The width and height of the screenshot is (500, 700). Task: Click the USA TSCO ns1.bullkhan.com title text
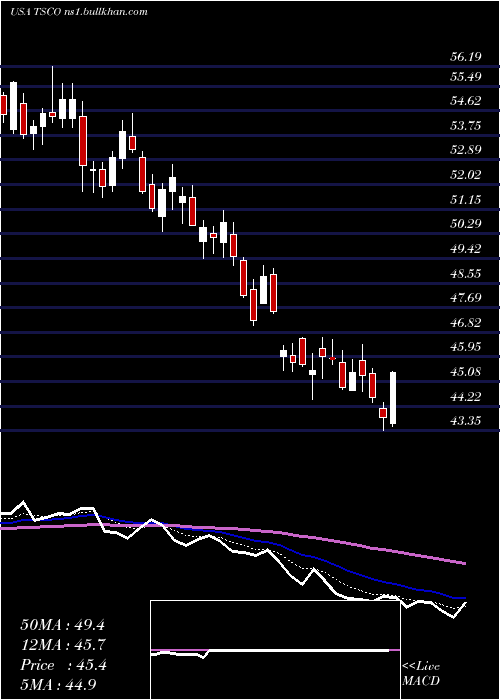pyautogui.click(x=79, y=12)
